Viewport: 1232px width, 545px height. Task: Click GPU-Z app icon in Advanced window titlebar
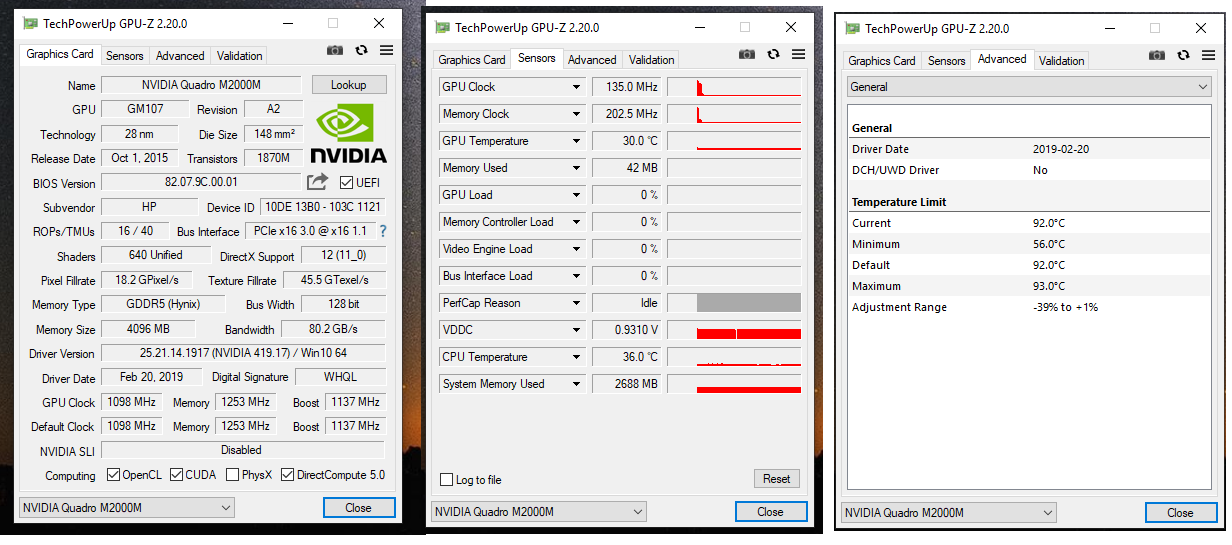tap(853, 28)
